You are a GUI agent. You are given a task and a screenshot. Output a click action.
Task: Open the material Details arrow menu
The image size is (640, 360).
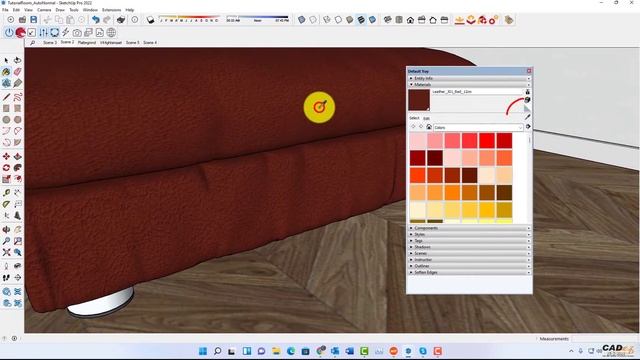click(528, 127)
